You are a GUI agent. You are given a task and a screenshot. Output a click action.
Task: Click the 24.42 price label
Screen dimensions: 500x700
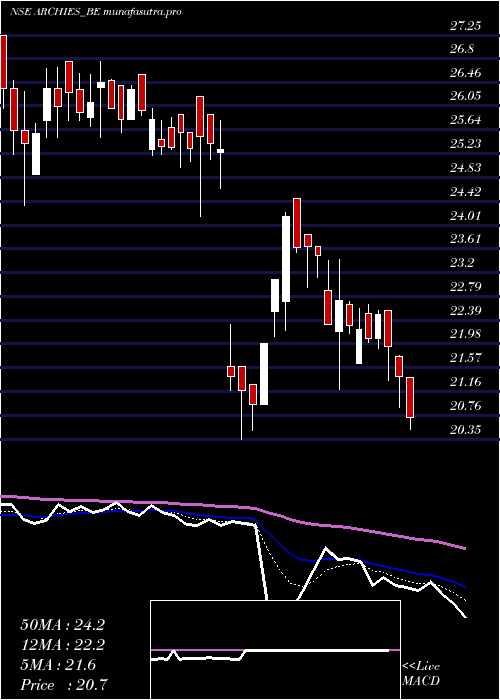pyautogui.click(x=465, y=192)
